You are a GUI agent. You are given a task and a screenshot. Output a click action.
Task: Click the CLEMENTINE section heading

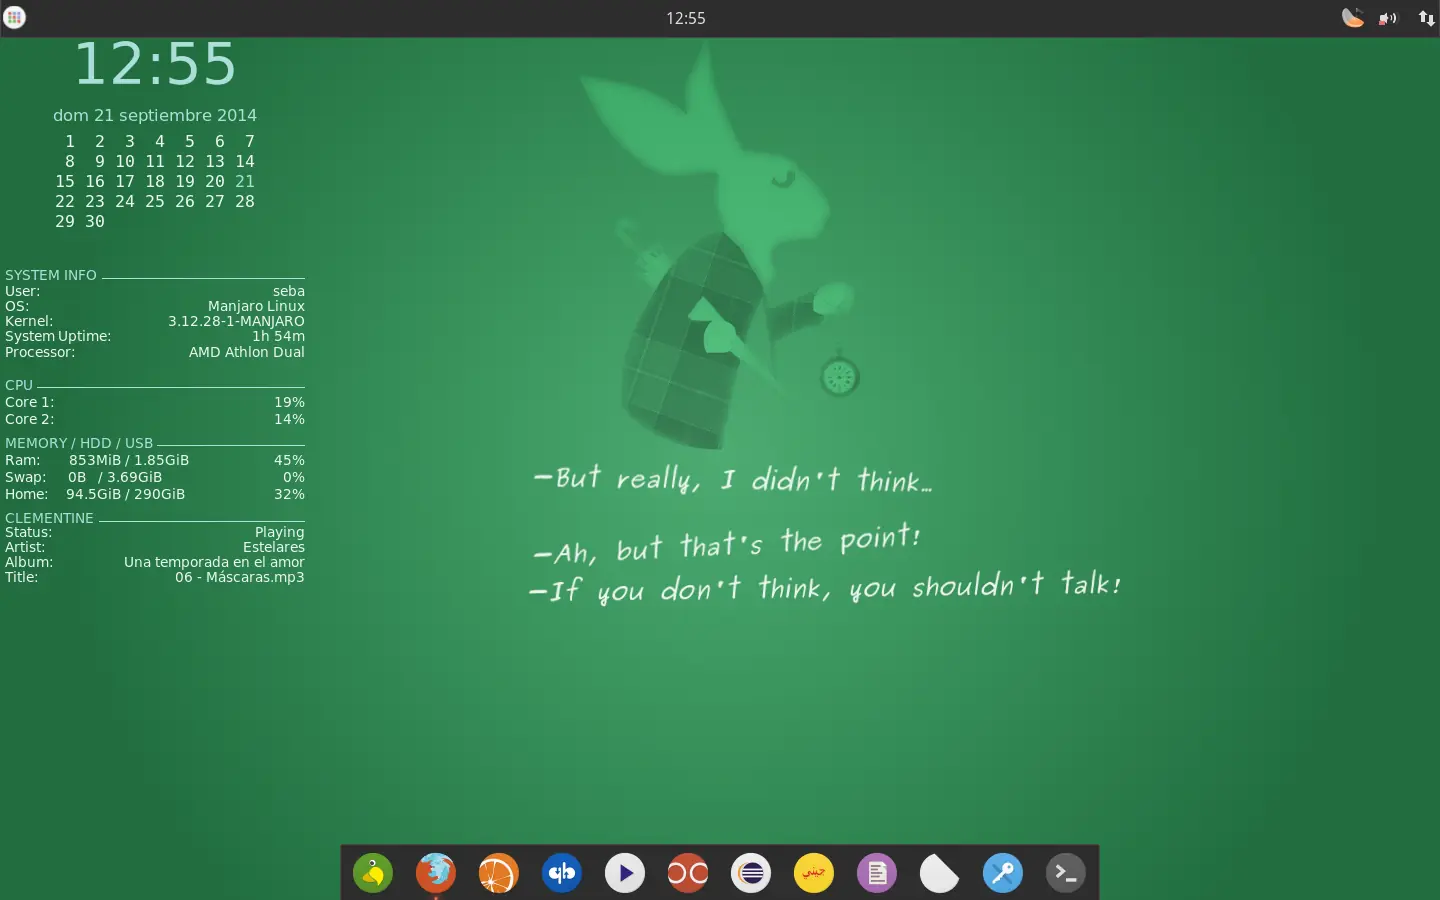[49, 518]
